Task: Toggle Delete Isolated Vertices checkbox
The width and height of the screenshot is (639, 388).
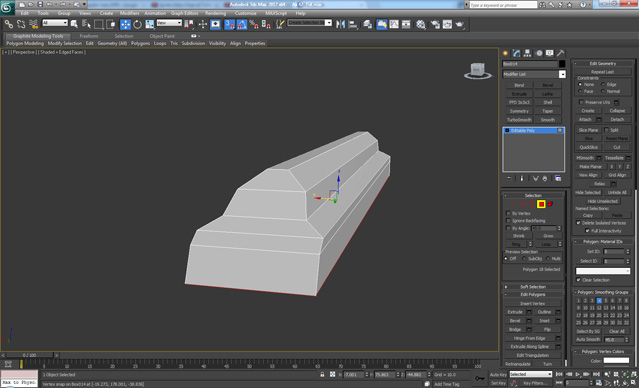Action: [x=578, y=223]
